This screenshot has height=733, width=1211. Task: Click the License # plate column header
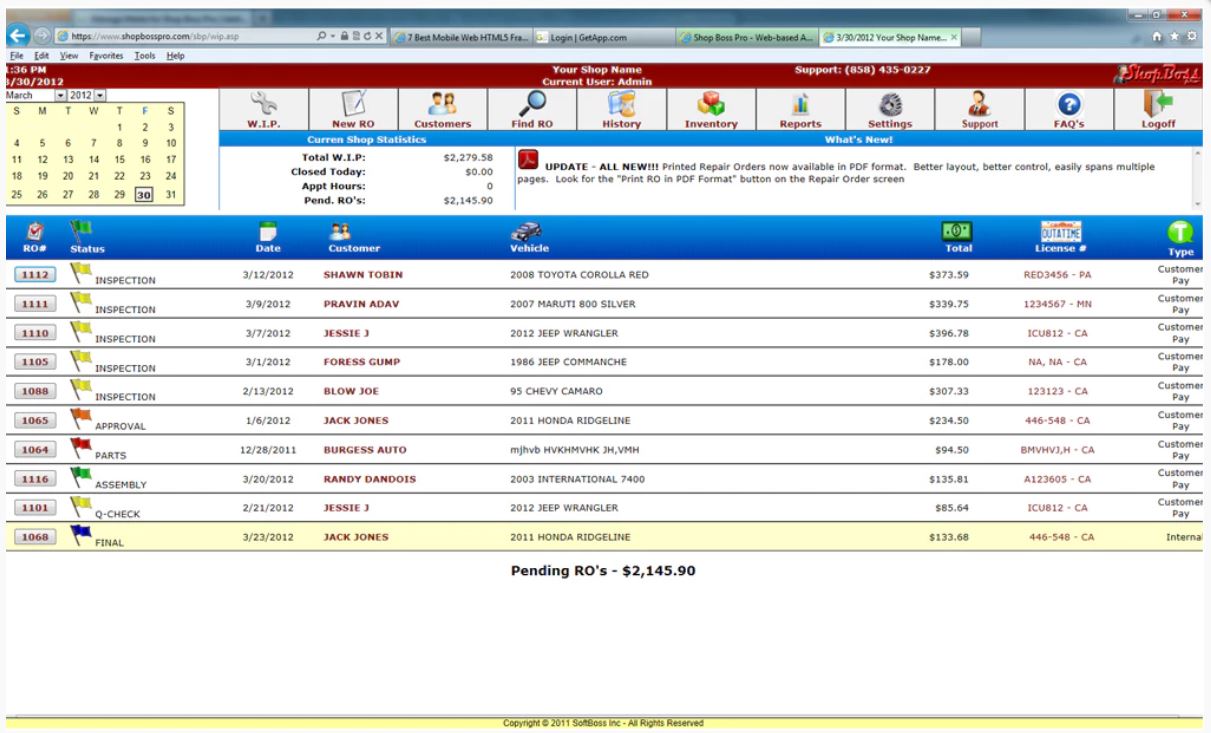tap(1062, 231)
